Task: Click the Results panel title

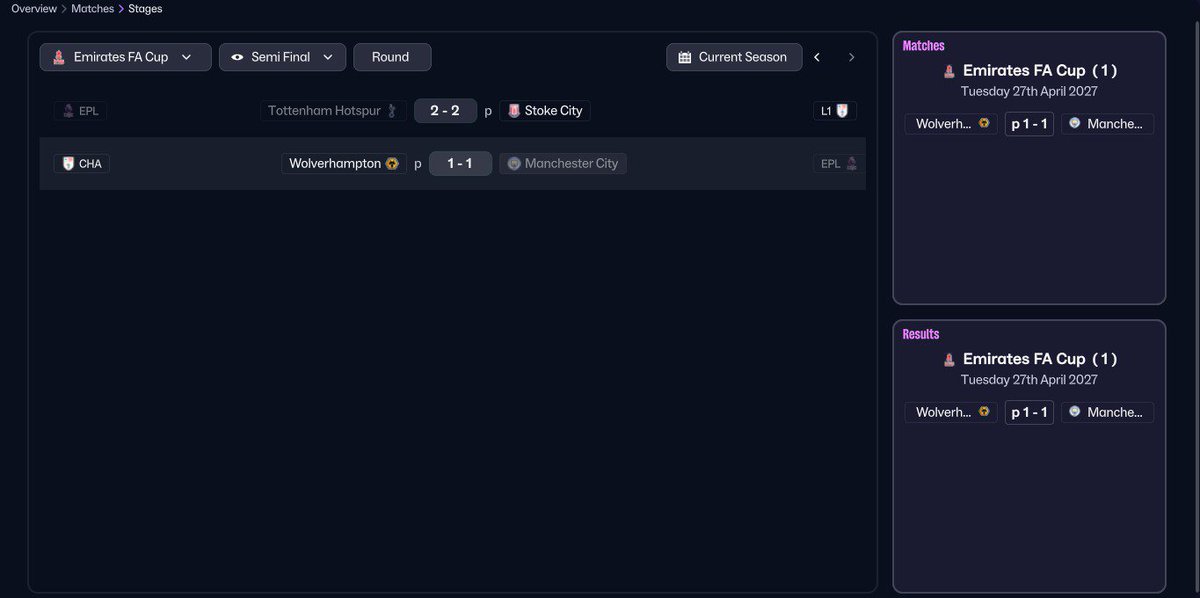Action: 921,334
